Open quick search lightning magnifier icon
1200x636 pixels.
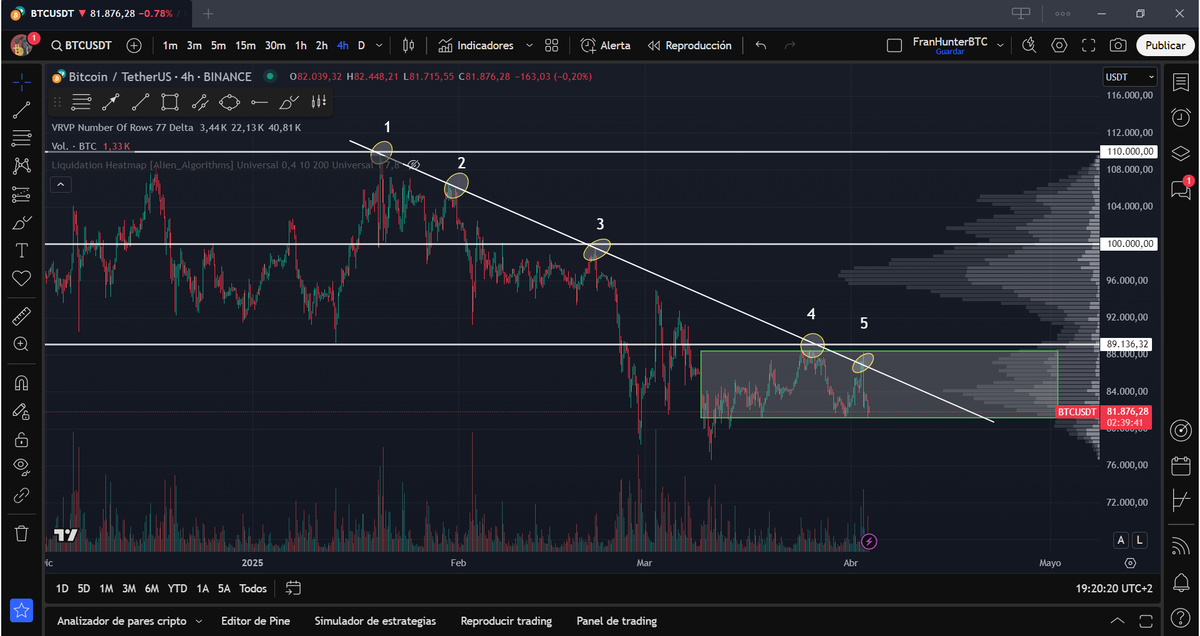(x=1029, y=45)
